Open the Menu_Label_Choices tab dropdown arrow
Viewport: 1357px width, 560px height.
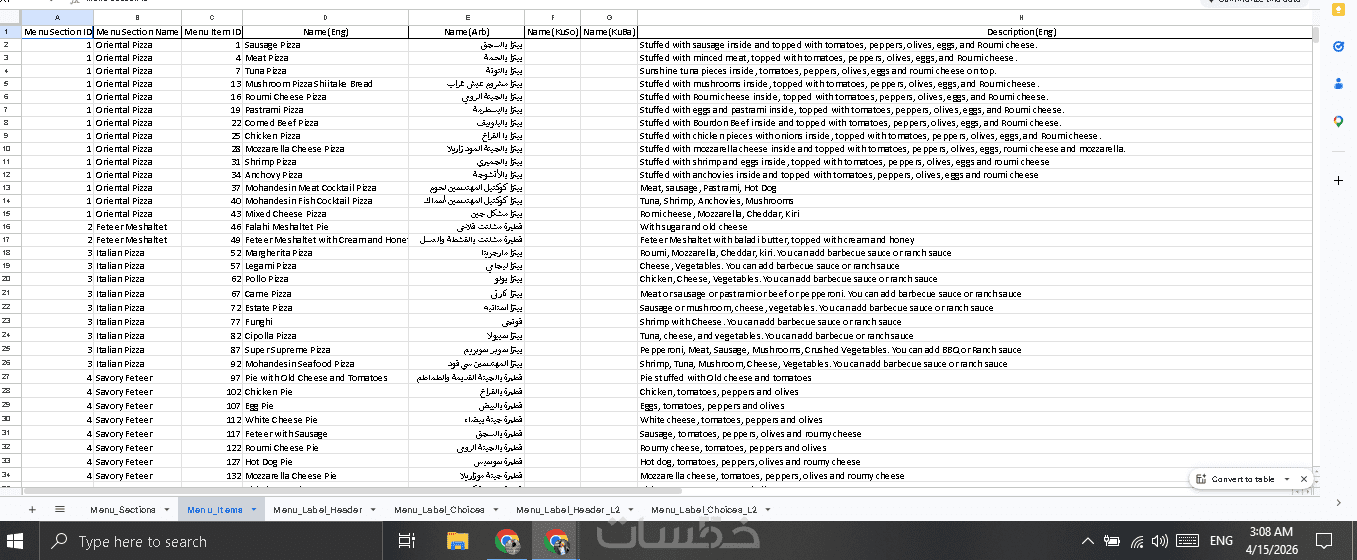496,510
